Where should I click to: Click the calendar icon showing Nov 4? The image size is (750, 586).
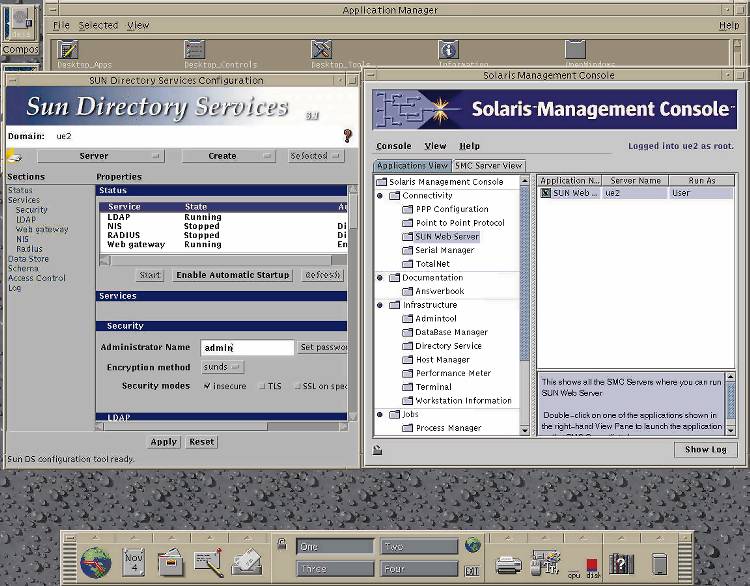(133, 561)
